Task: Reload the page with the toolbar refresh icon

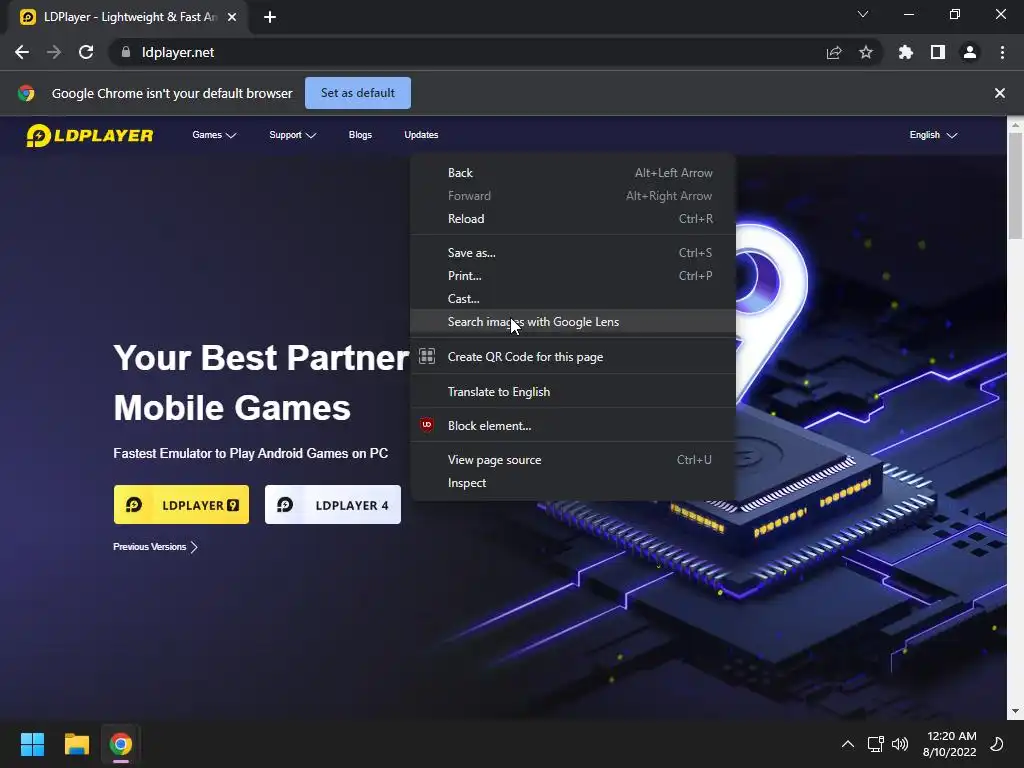Action: click(86, 52)
